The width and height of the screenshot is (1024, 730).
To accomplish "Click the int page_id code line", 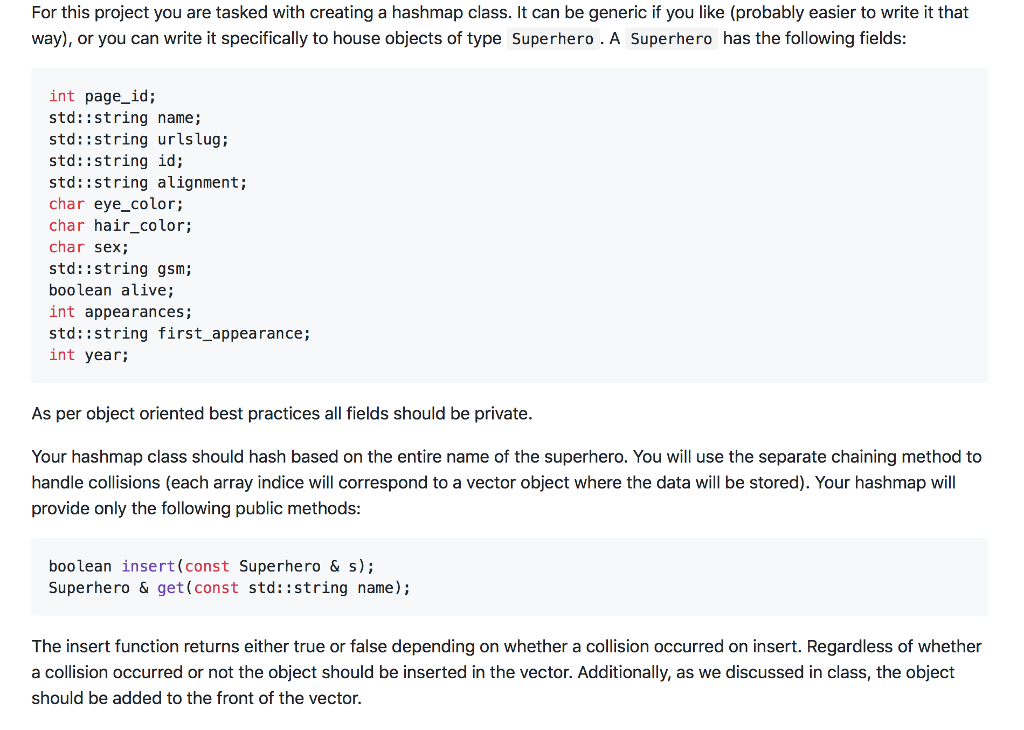I will click(103, 97).
